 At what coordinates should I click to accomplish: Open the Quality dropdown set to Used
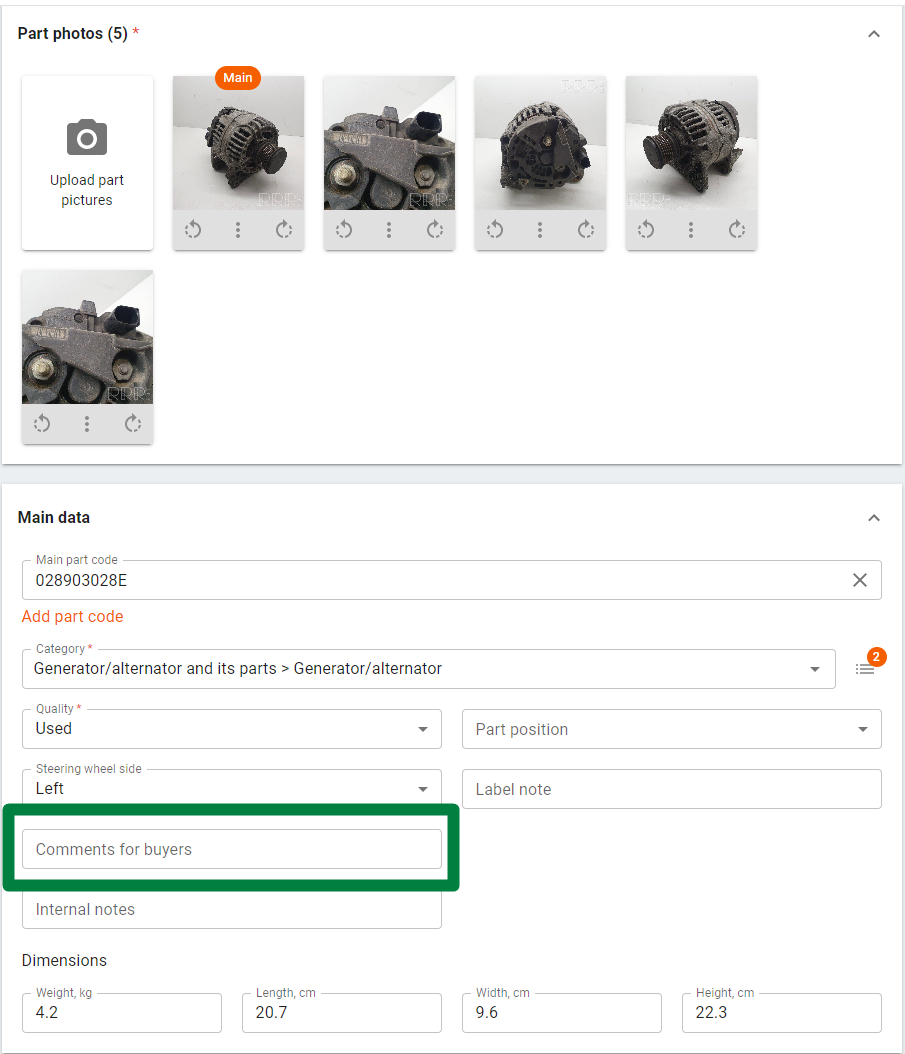point(422,729)
